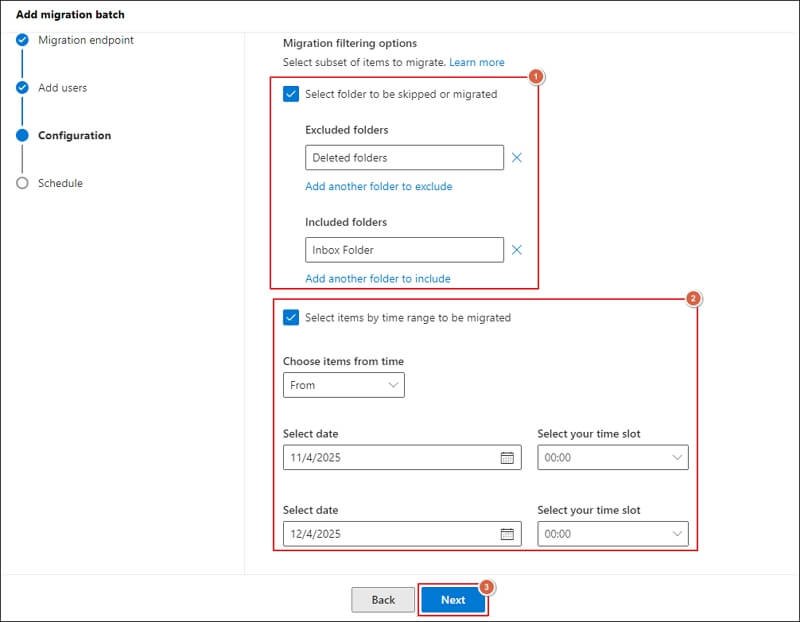Open the calendar picker for the second date

coord(507,533)
